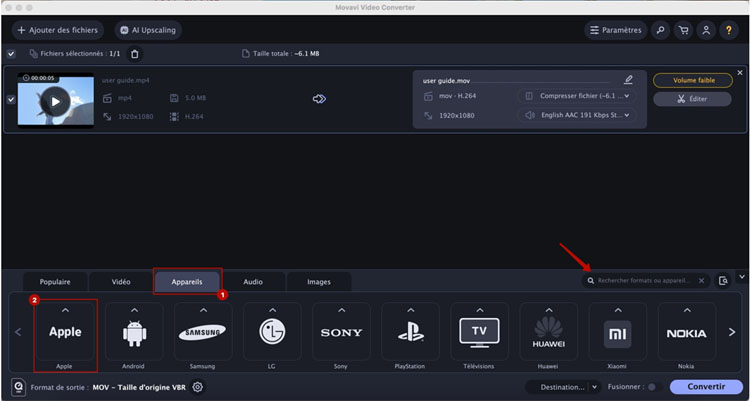The width and height of the screenshot is (750, 401).
Task: Click the device detection icon next to search
Action: 722,281
